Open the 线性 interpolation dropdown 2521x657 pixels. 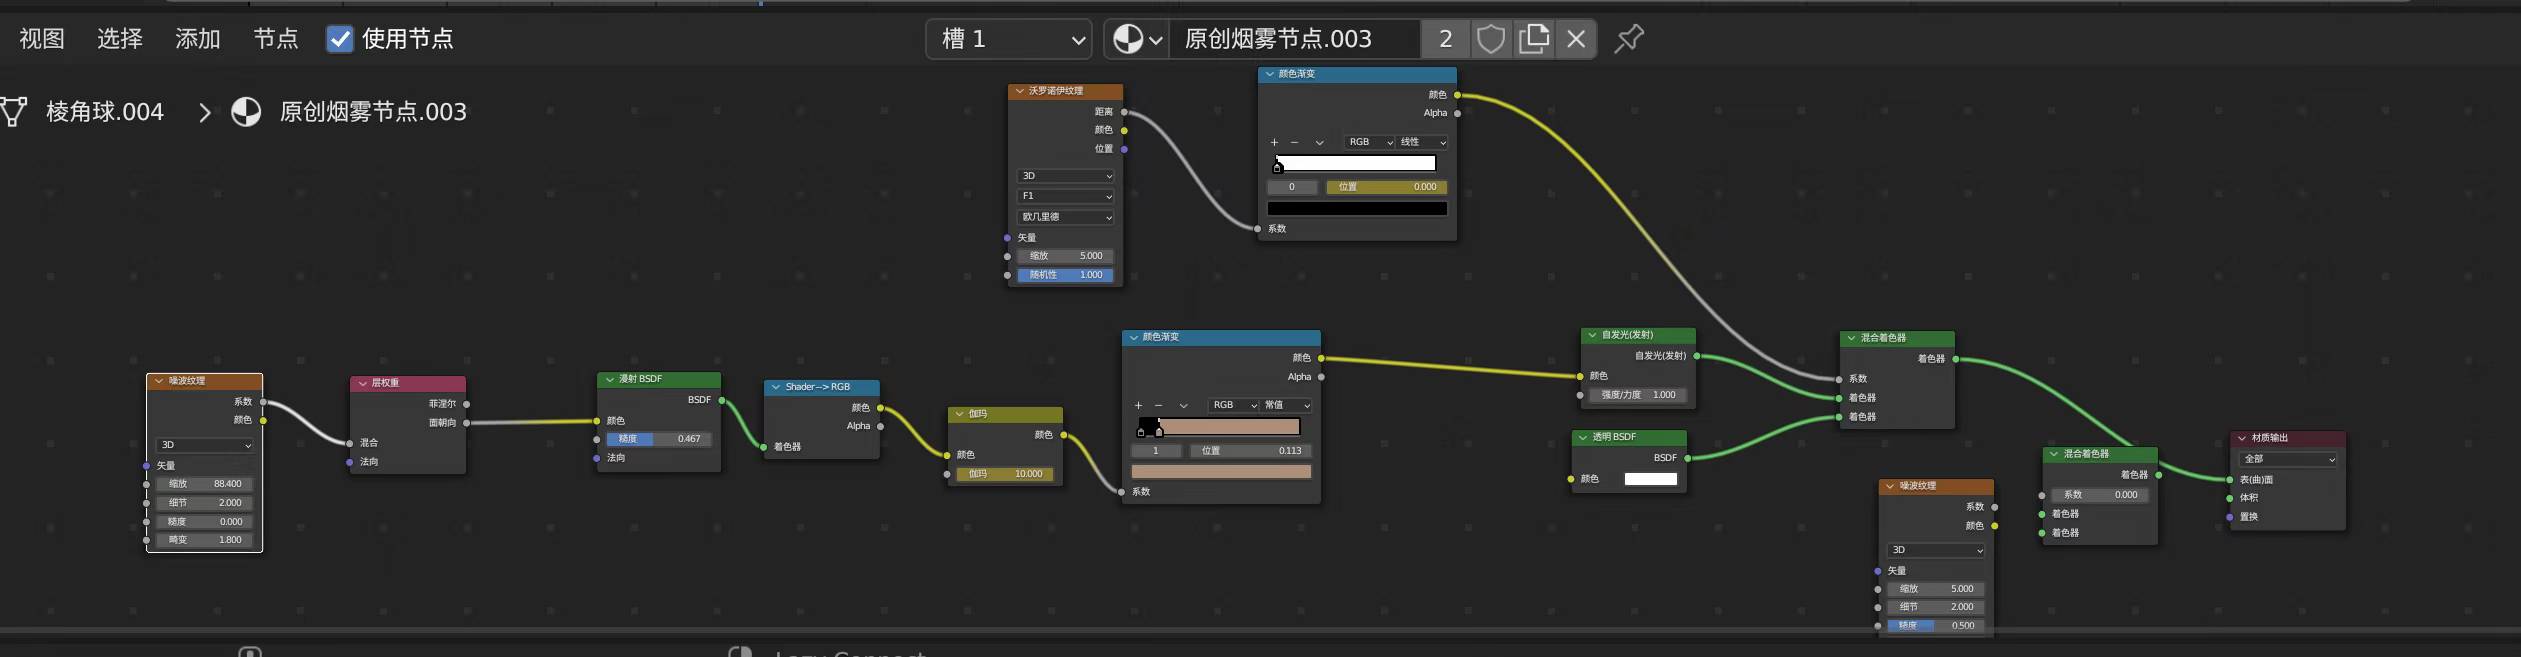tap(1422, 142)
